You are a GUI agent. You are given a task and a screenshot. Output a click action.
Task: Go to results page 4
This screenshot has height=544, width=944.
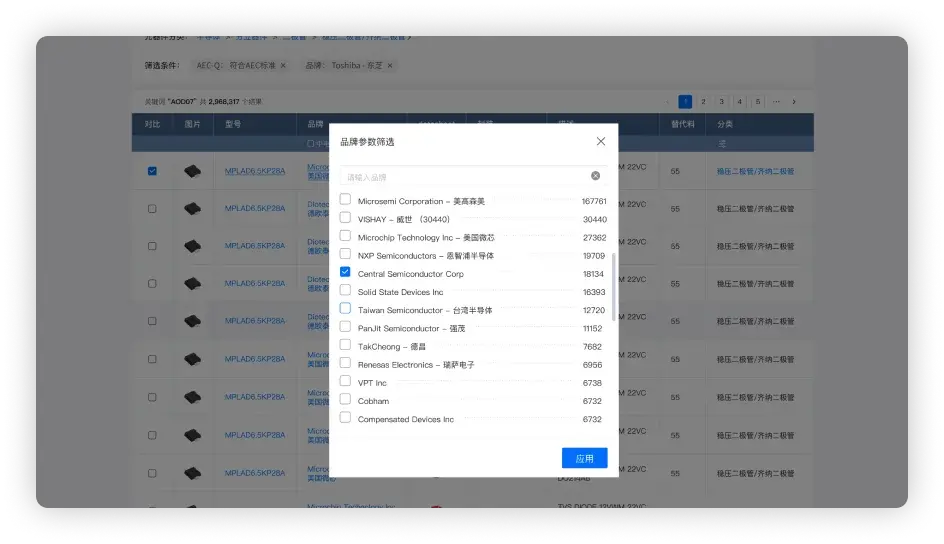tap(739, 102)
